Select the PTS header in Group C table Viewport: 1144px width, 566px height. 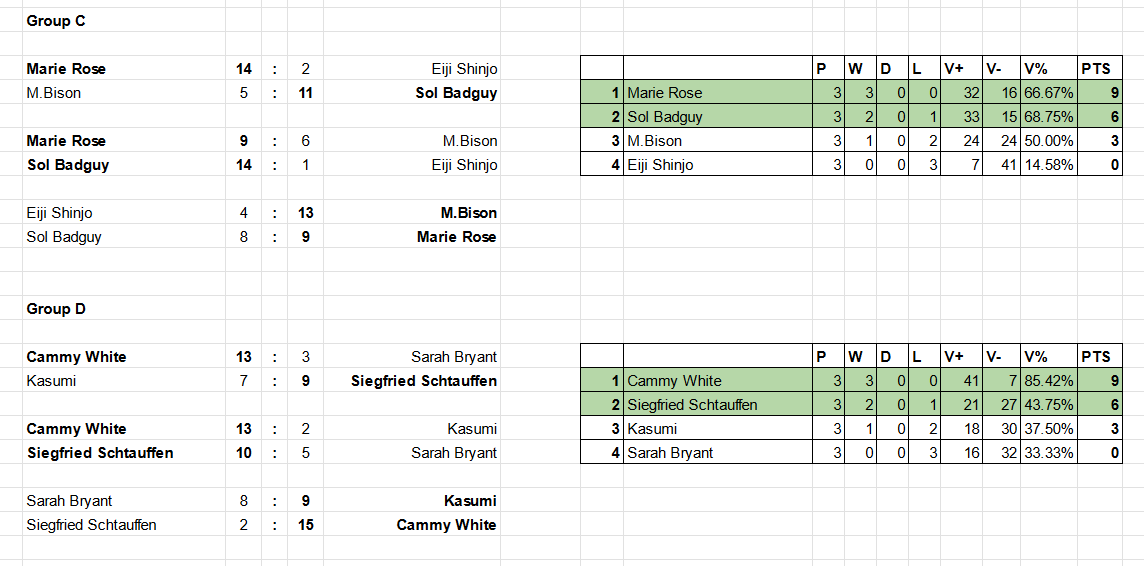[1099, 69]
